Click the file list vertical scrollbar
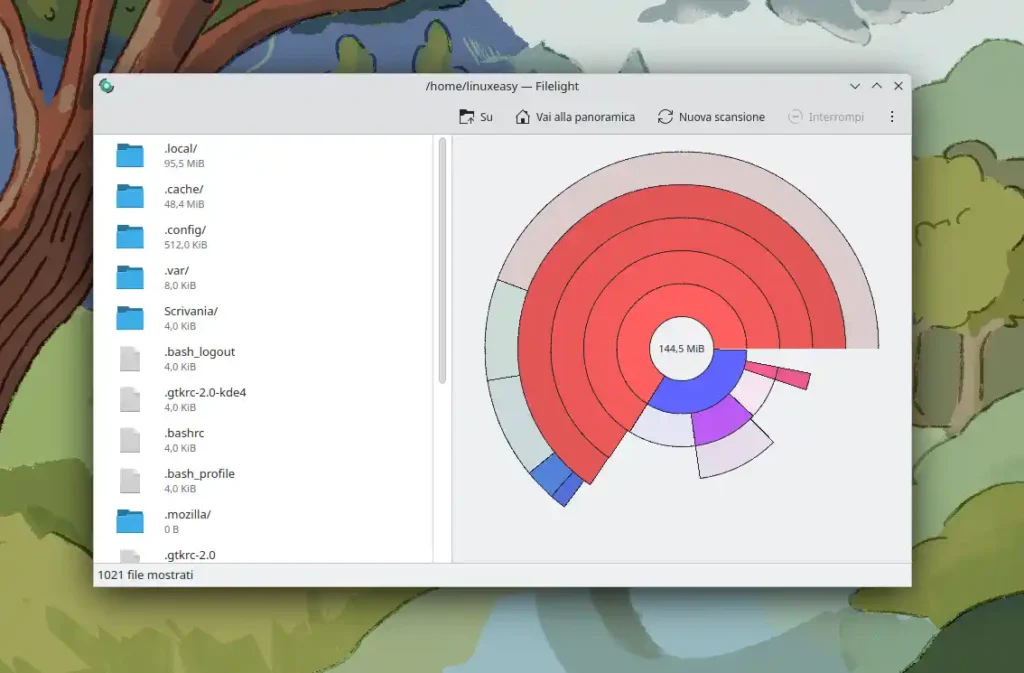 (x=442, y=260)
